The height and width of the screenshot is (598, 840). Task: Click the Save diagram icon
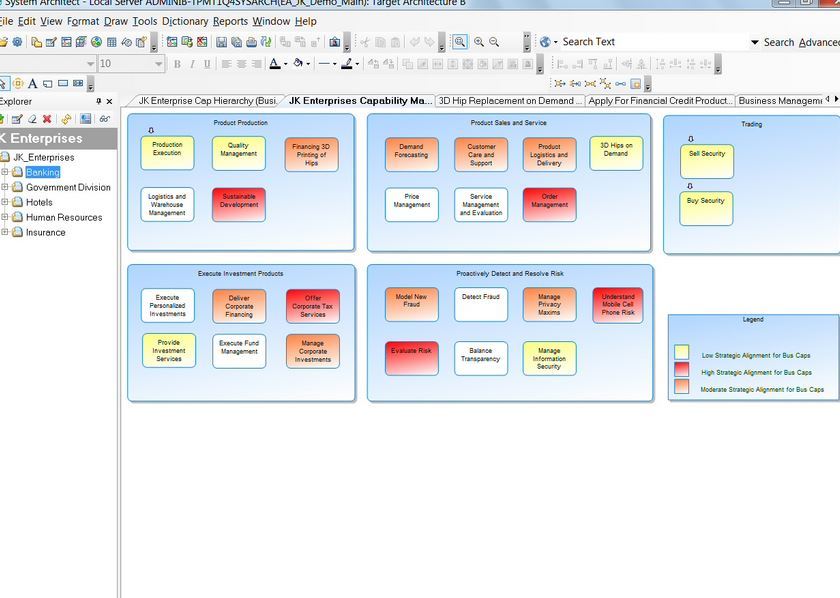click(x=221, y=42)
